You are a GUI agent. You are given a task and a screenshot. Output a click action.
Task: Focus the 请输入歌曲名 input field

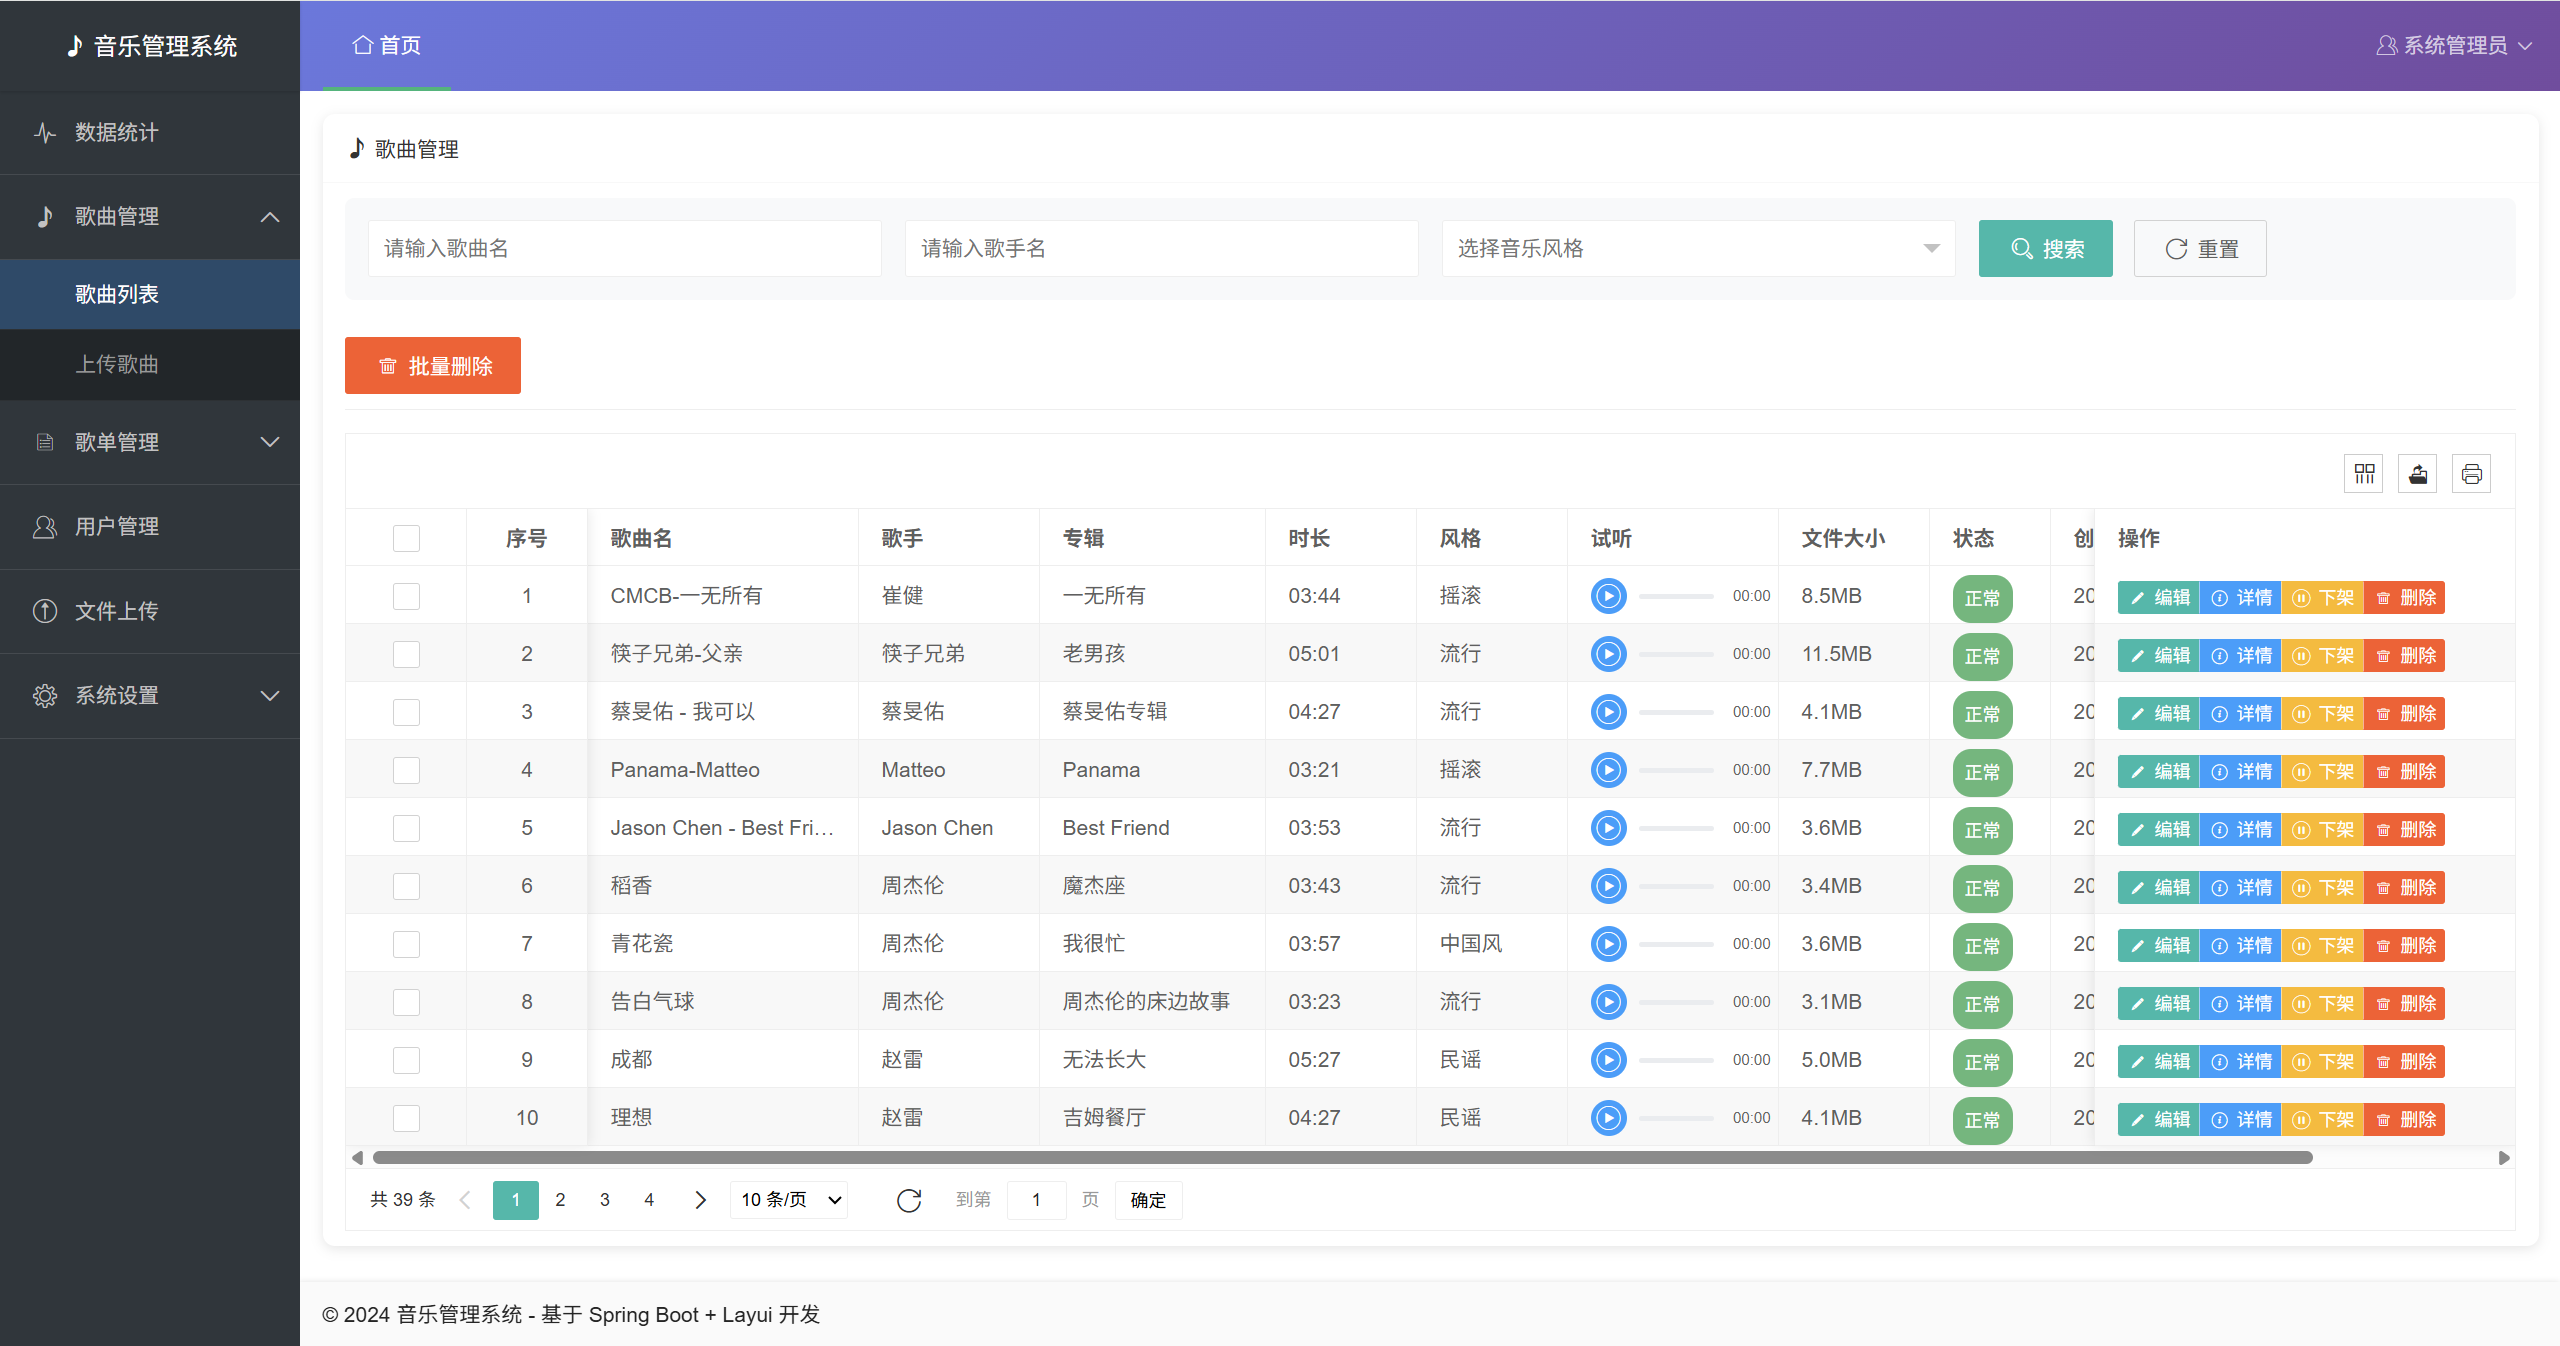coord(624,248)
